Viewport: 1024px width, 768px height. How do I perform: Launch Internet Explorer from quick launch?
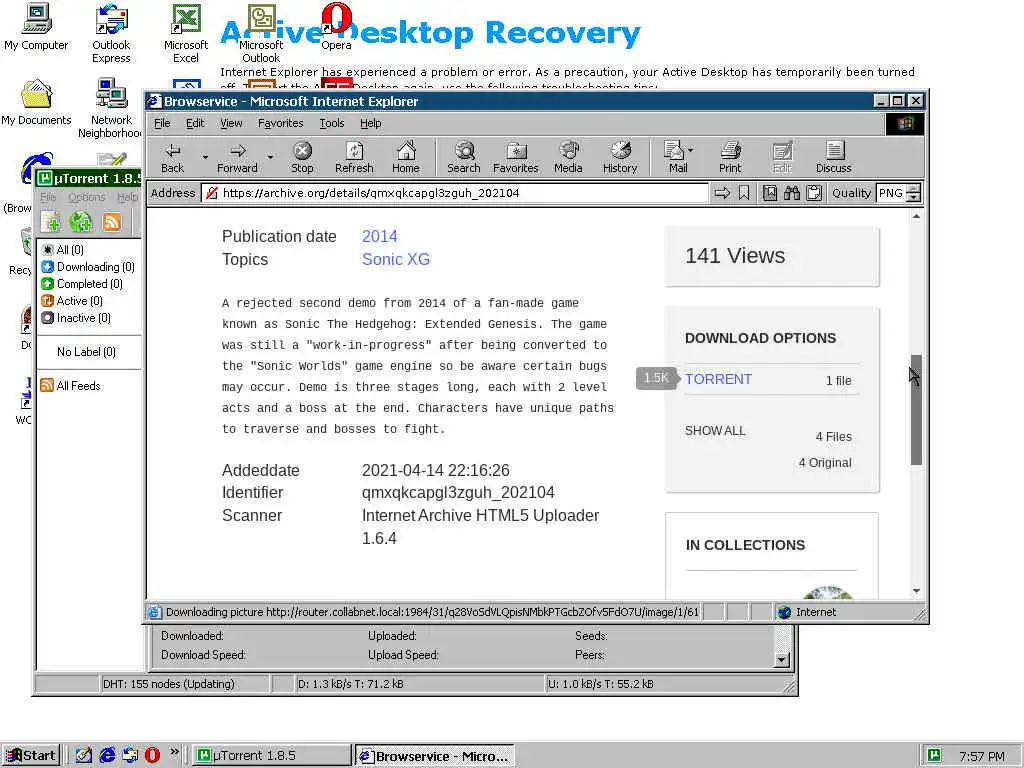pyautogui.click(x=107, y=755)
